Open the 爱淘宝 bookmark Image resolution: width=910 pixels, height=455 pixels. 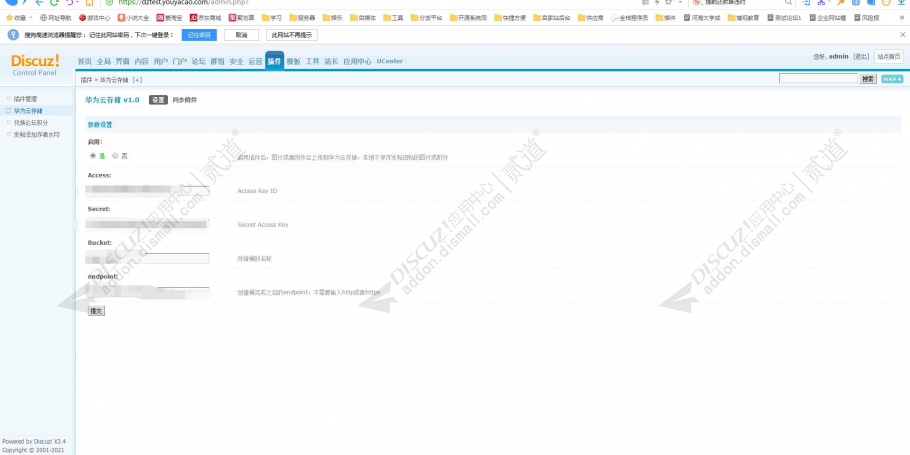point(169,18)
